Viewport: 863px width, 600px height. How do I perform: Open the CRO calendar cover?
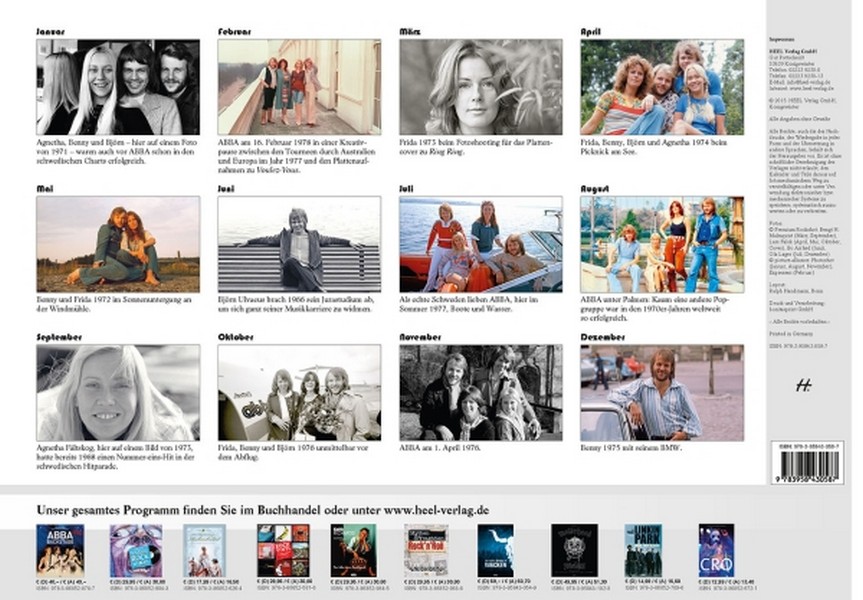716,550
